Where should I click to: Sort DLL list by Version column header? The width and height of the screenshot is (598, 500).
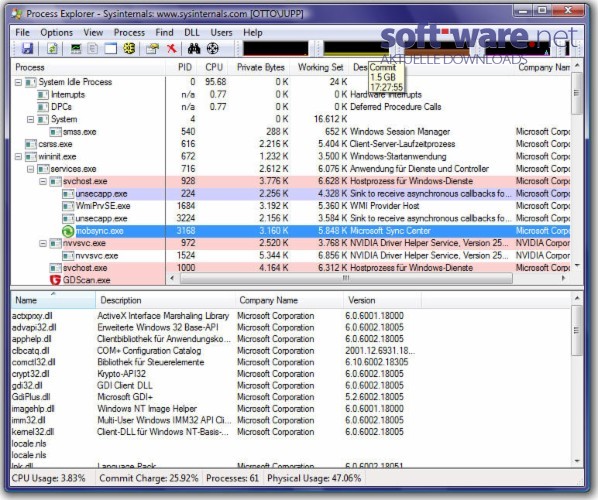click(x=382, y=301)
